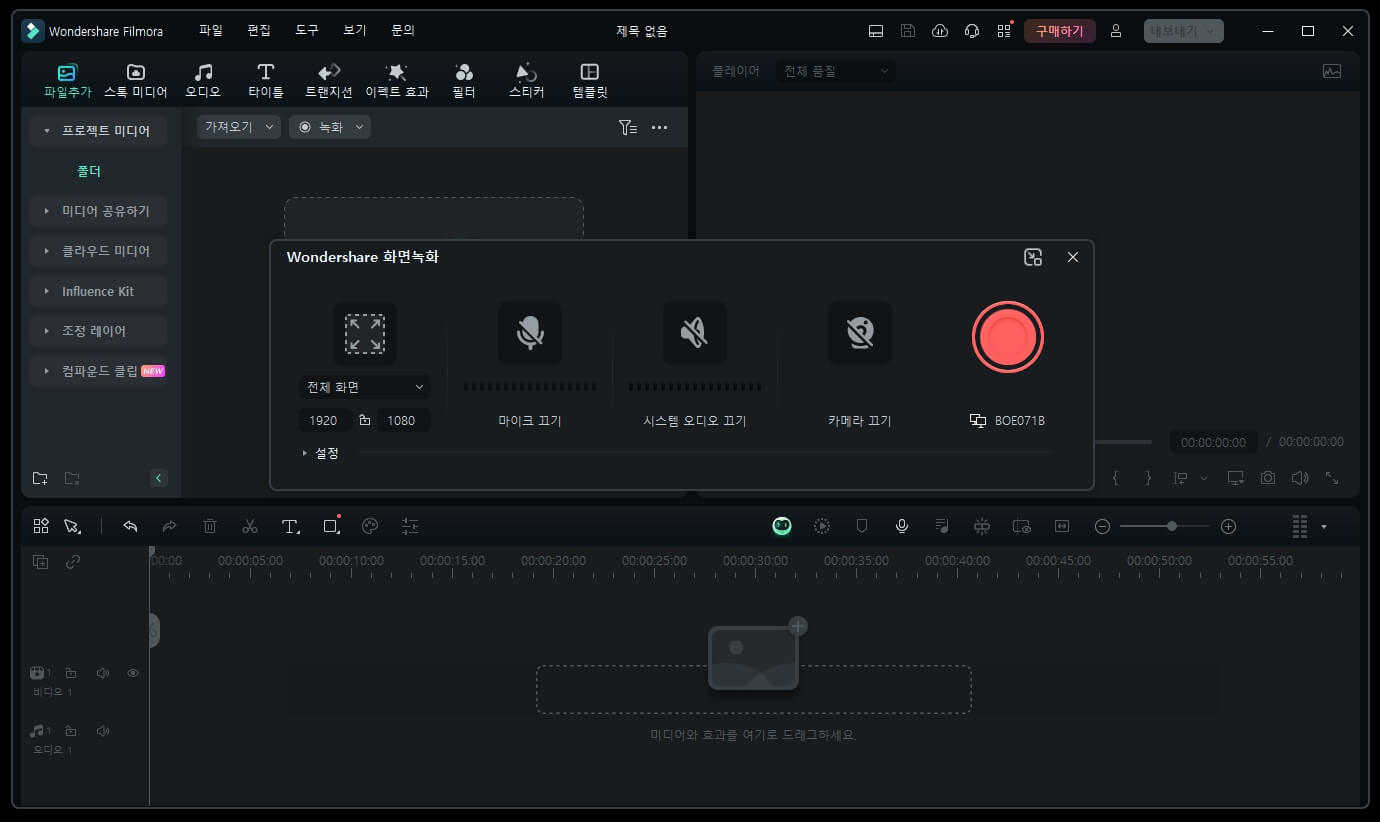Click the full screen capture area icon

pos(365,333)
